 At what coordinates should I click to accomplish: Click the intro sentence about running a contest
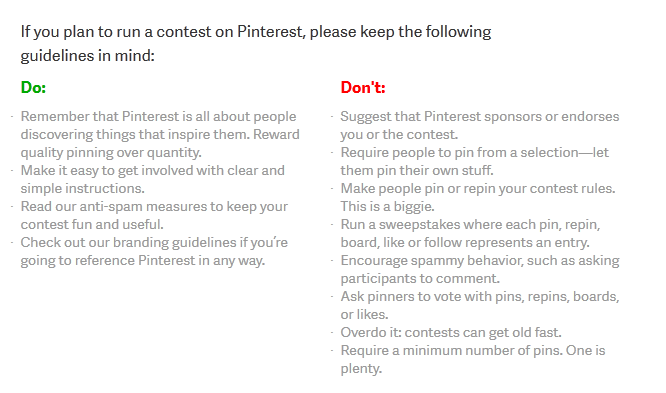pyautogui.click(x=256, y=43)
